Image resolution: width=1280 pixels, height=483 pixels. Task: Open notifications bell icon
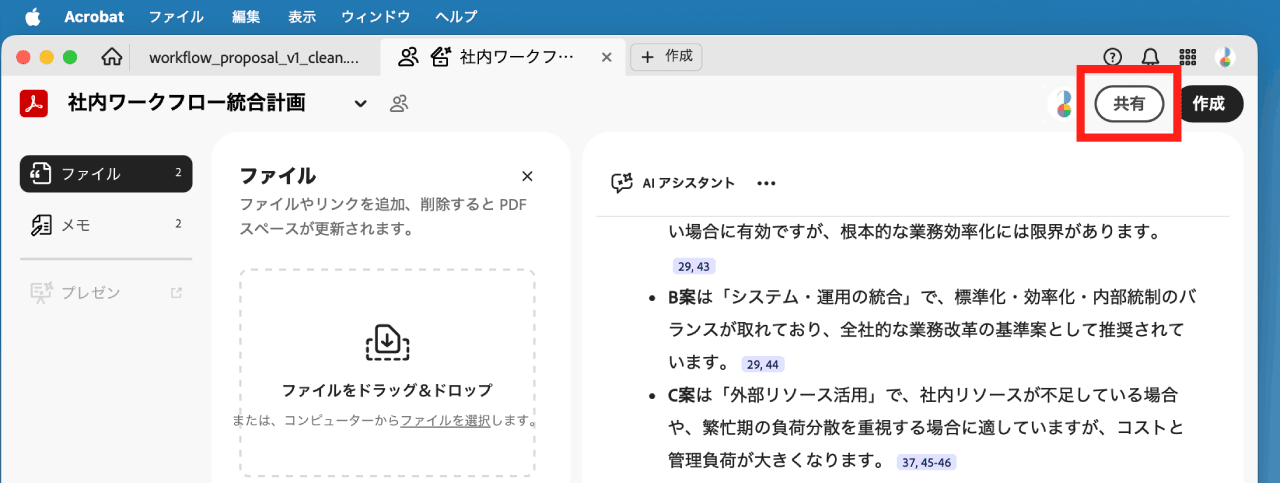[1151, 57]
